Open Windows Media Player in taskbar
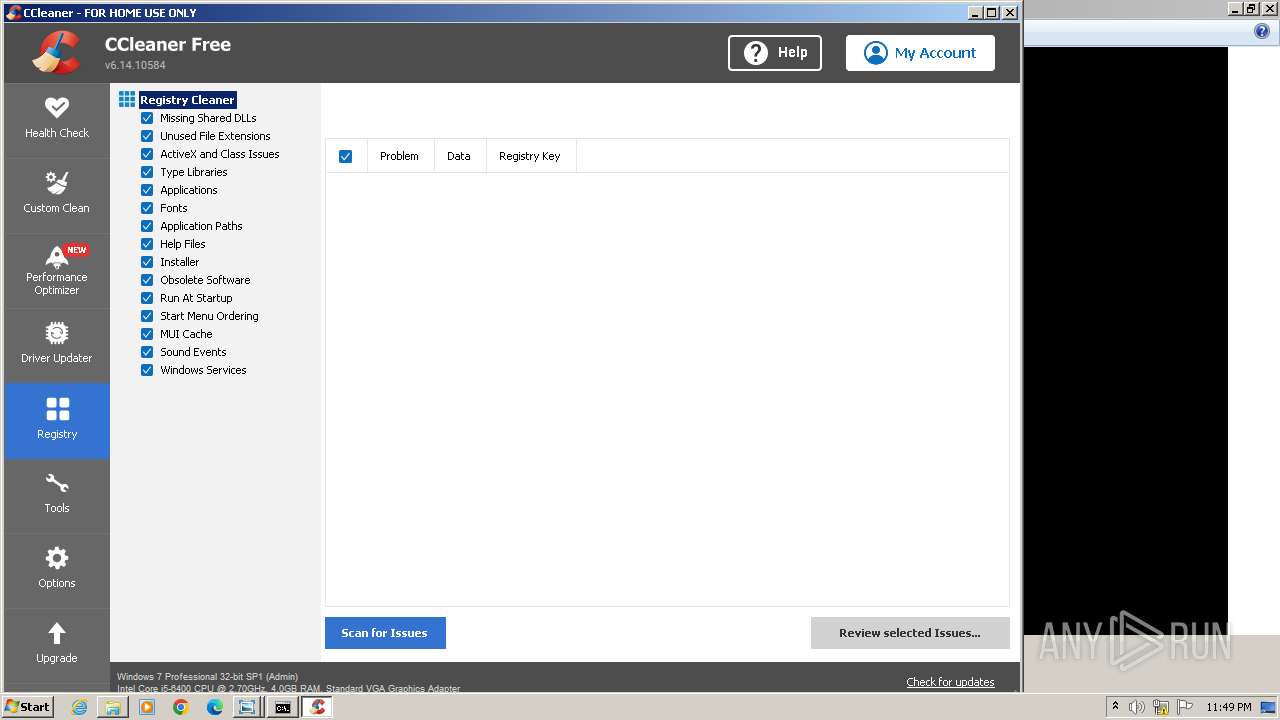Image resolution: width=1280 pixels, height=720 pixels. click(x=147, y=707)
